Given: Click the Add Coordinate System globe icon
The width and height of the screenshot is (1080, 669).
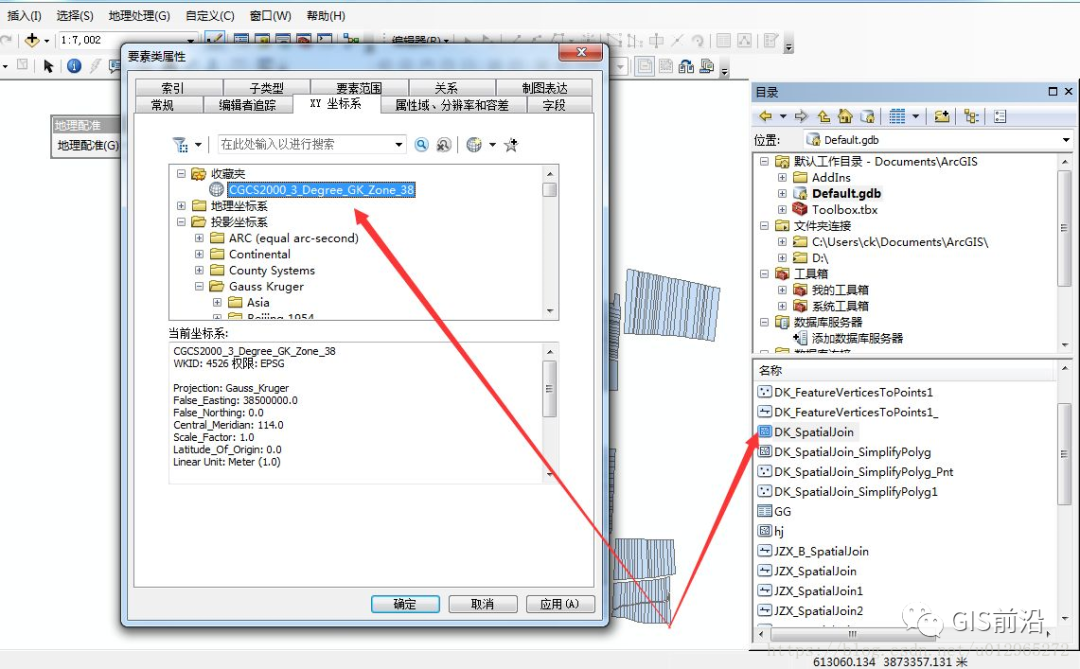Looking at the screenshot, I should pyautogui.click(x=474, y=145).
